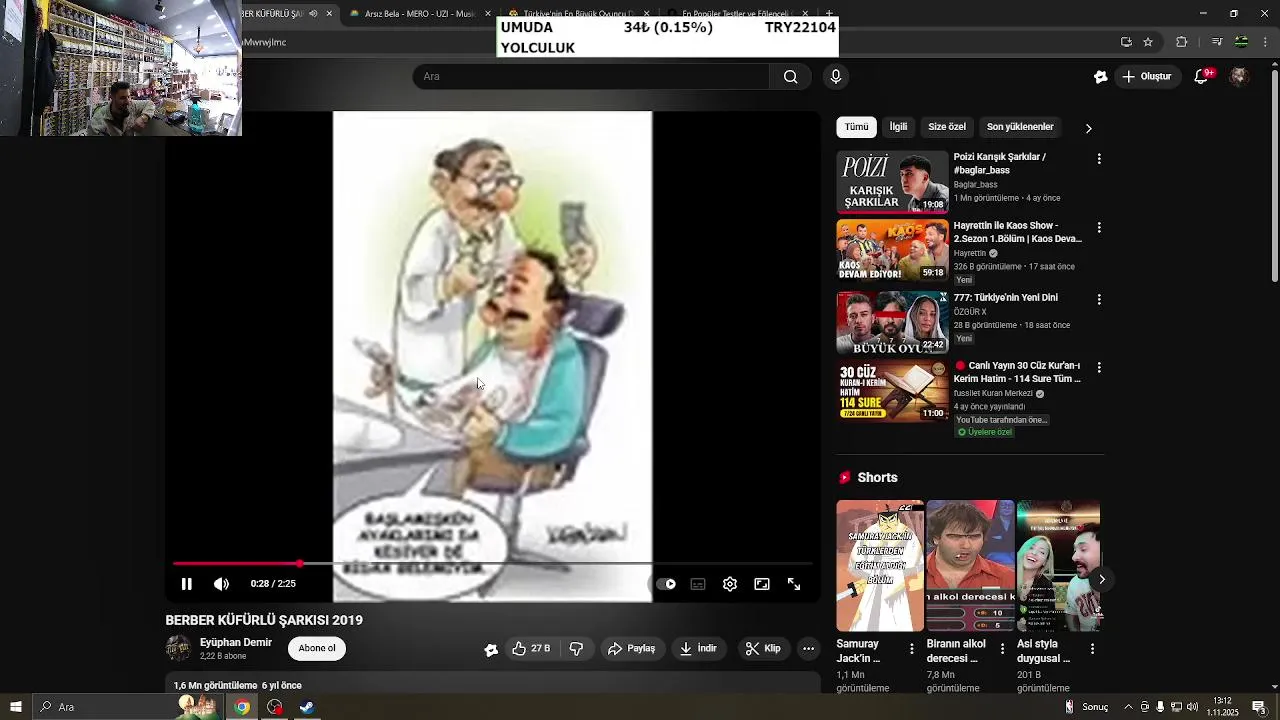
Task: Open 'Biranın alkol derecesi' Short thumbnail
Action: [x=970, y=566]
